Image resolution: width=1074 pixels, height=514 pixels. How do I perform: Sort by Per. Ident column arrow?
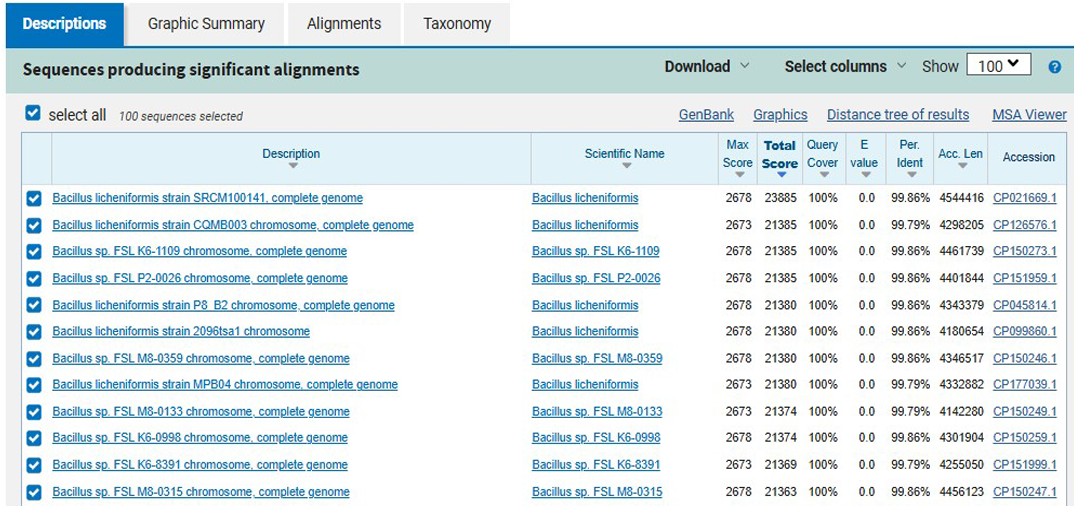[909, 176]
